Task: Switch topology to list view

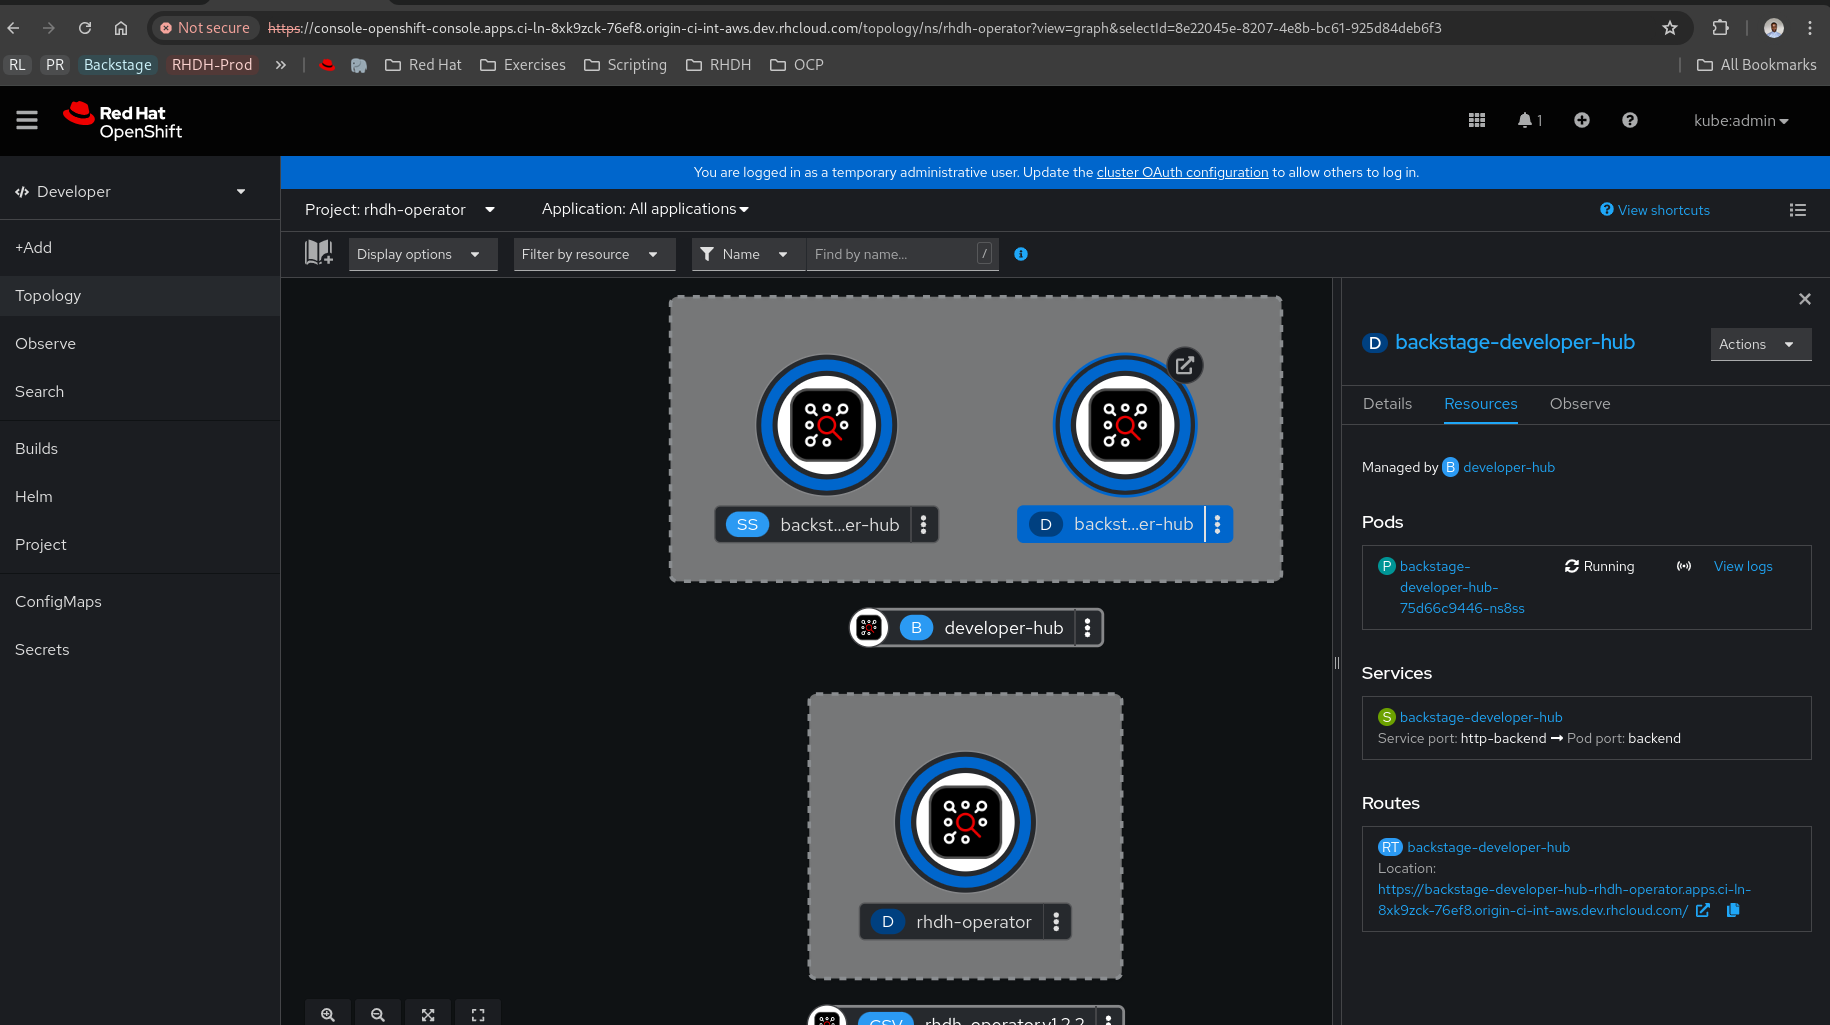Action: (1798, 210)
